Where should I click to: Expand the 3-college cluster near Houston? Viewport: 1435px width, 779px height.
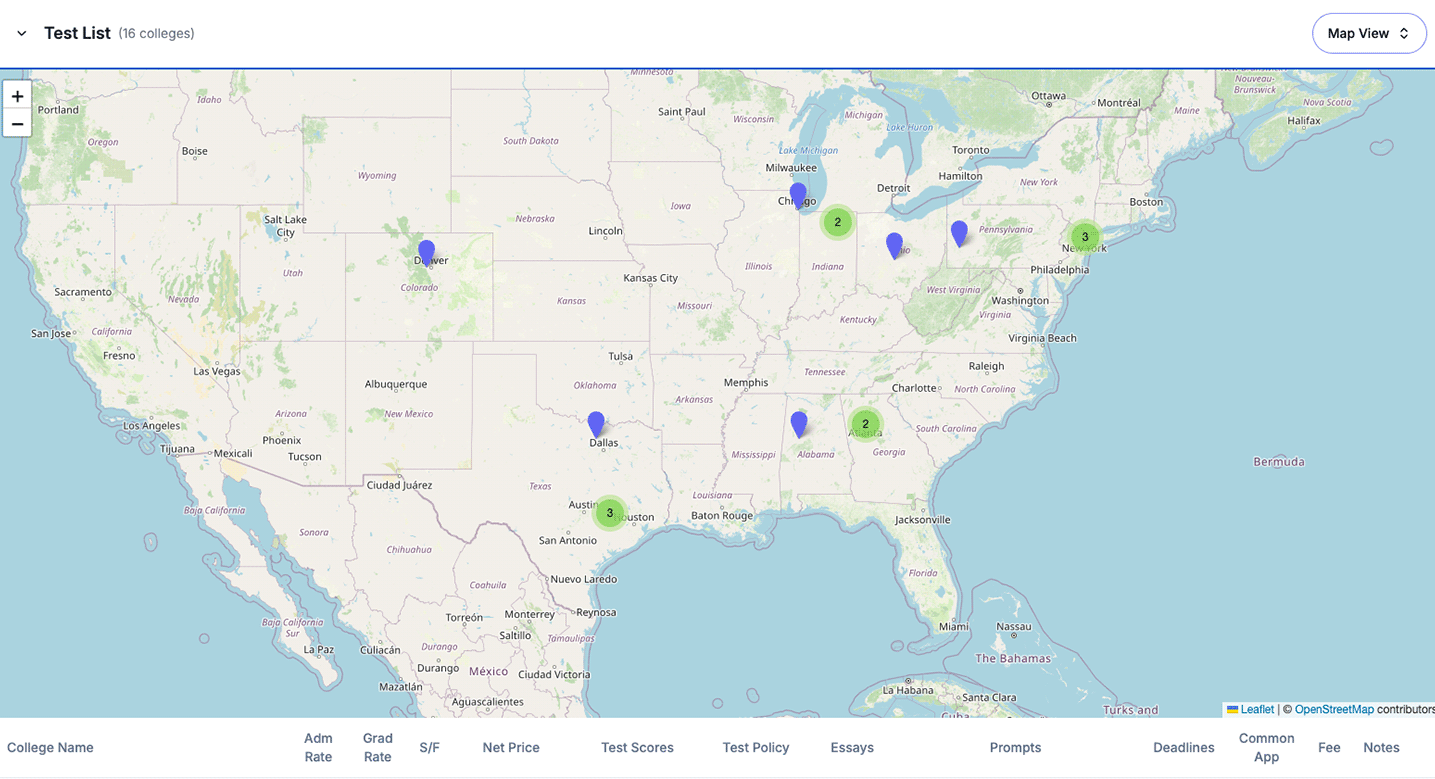point(610,513)
